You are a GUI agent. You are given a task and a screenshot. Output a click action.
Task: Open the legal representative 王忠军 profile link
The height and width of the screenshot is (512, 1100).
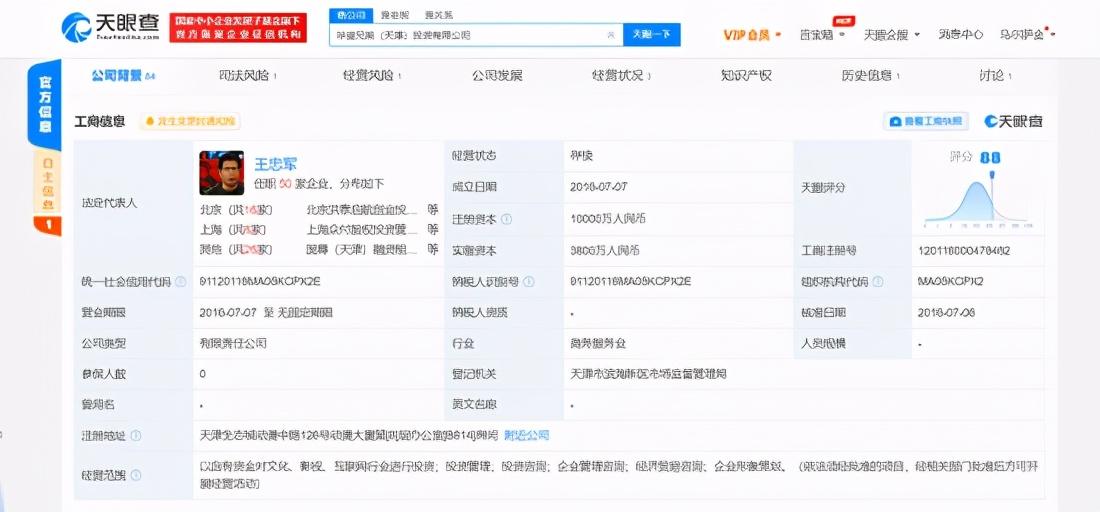275,164
